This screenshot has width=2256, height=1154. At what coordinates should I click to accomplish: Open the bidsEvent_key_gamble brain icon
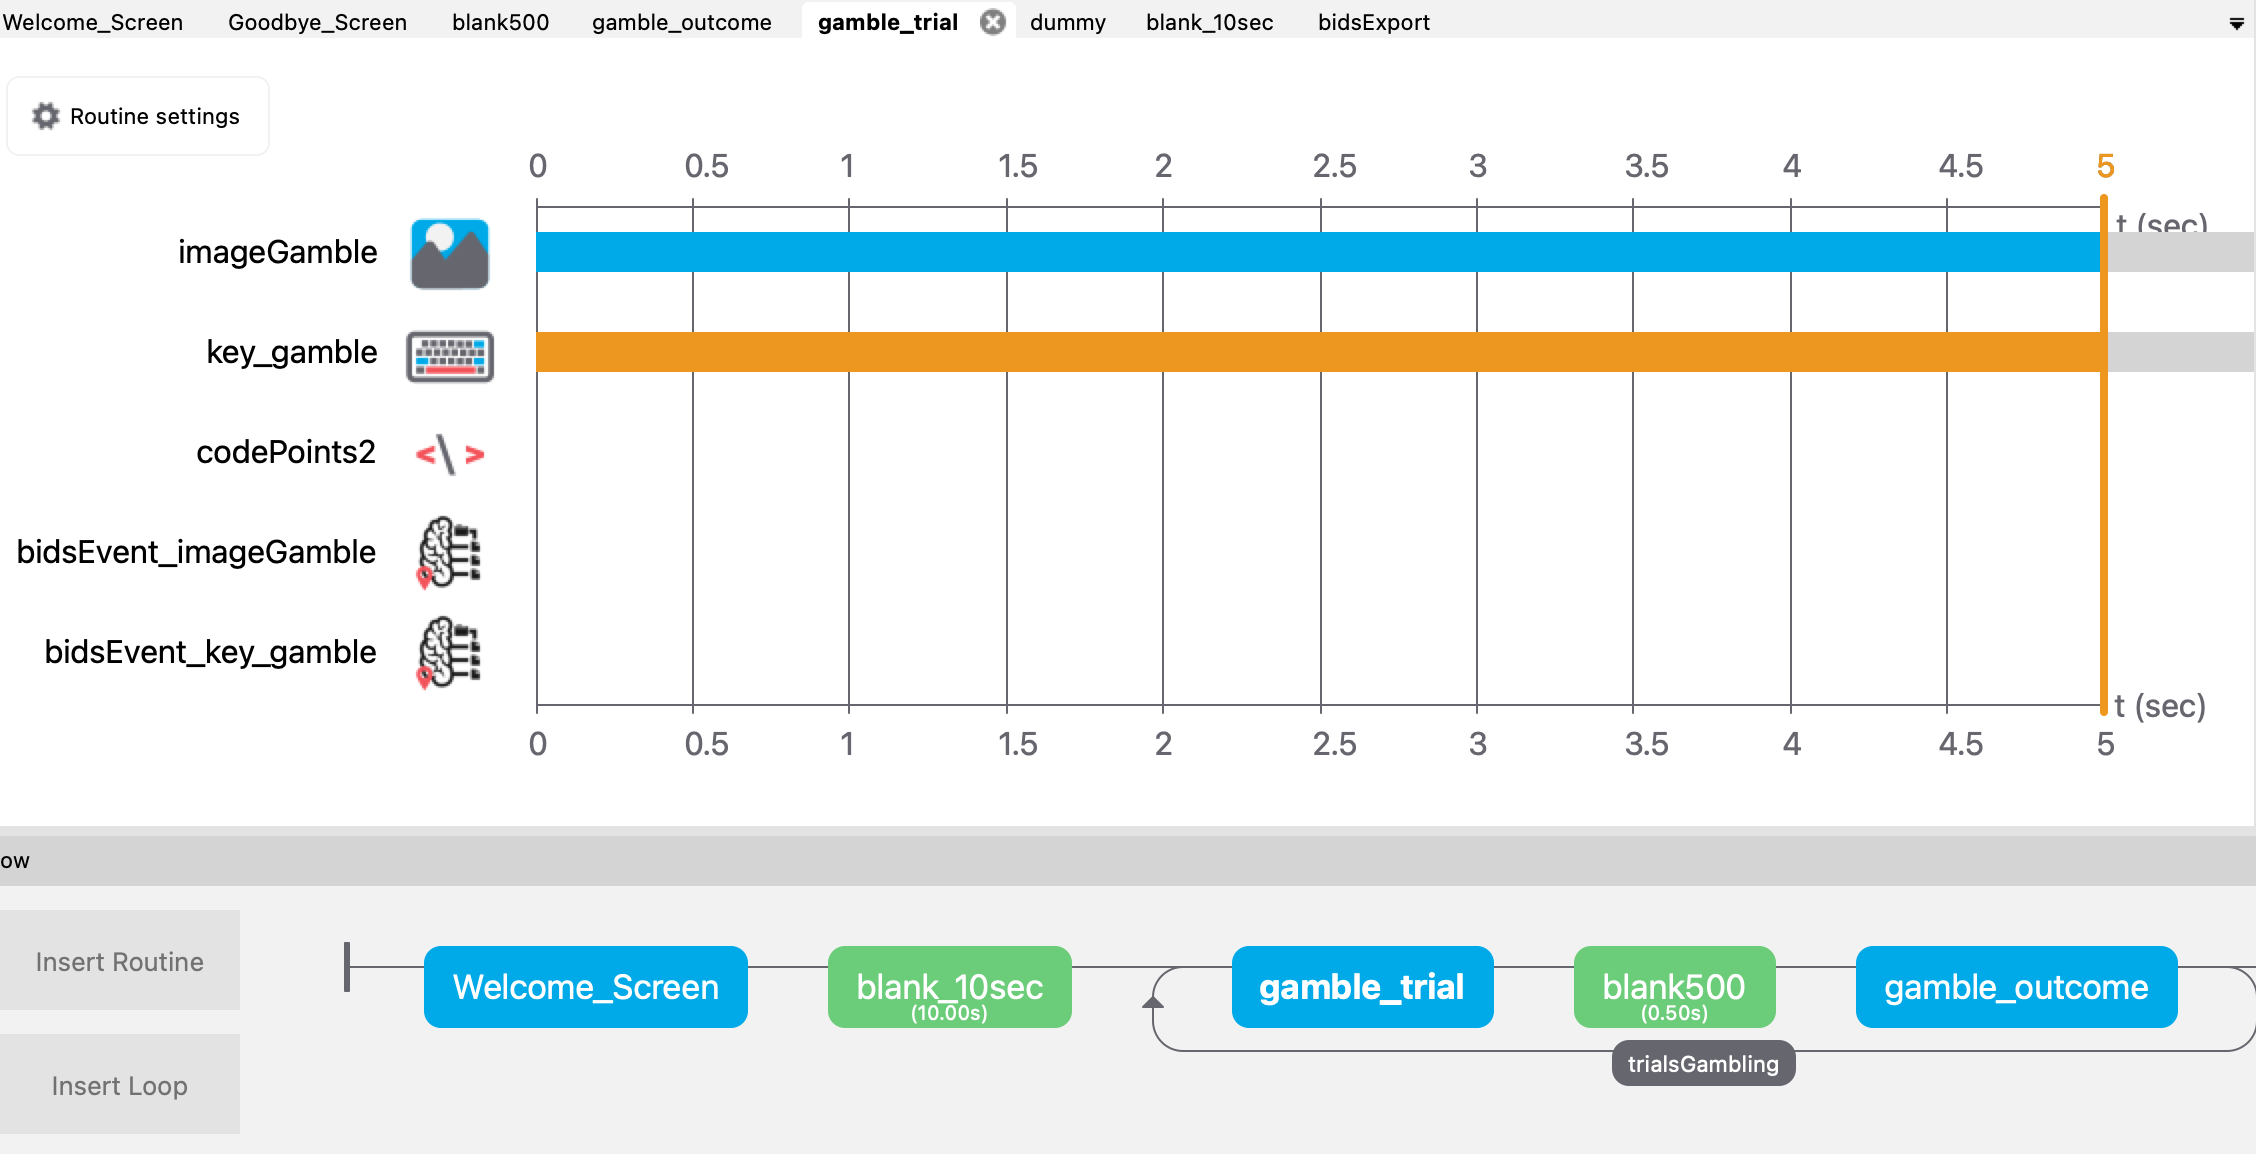[x=449, y=653]
